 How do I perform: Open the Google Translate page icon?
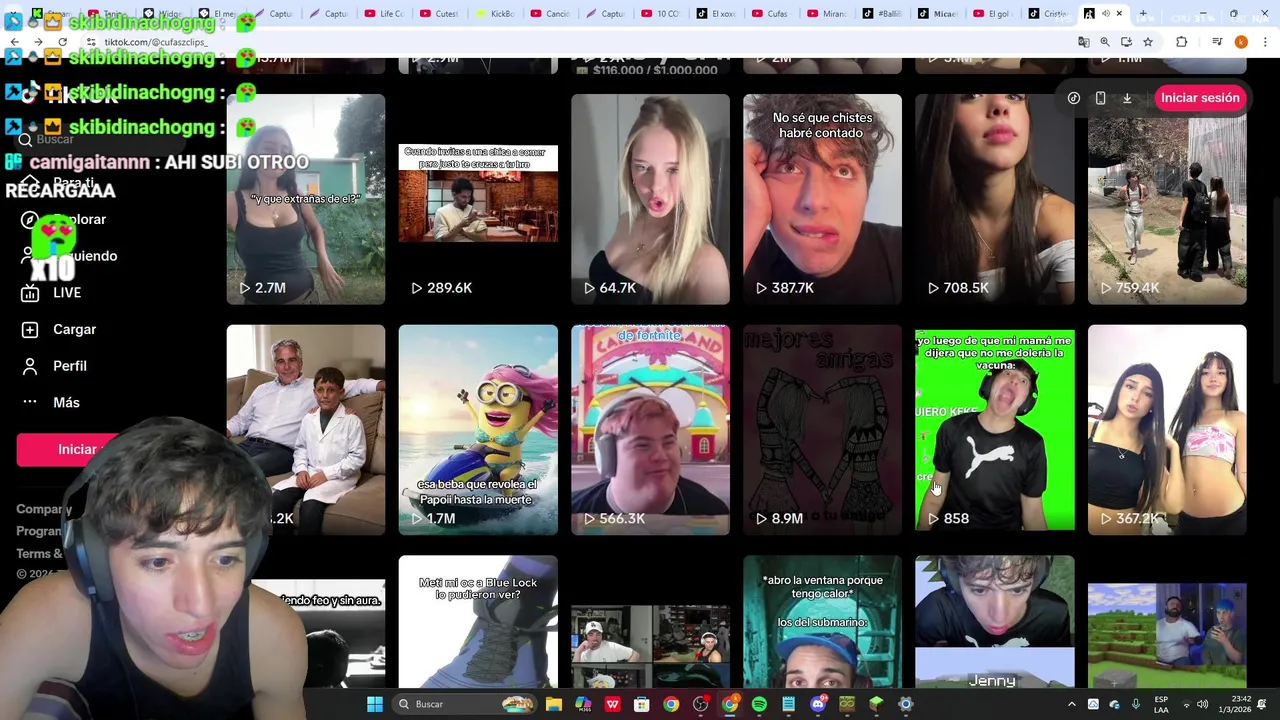[x=1083, y=42]
